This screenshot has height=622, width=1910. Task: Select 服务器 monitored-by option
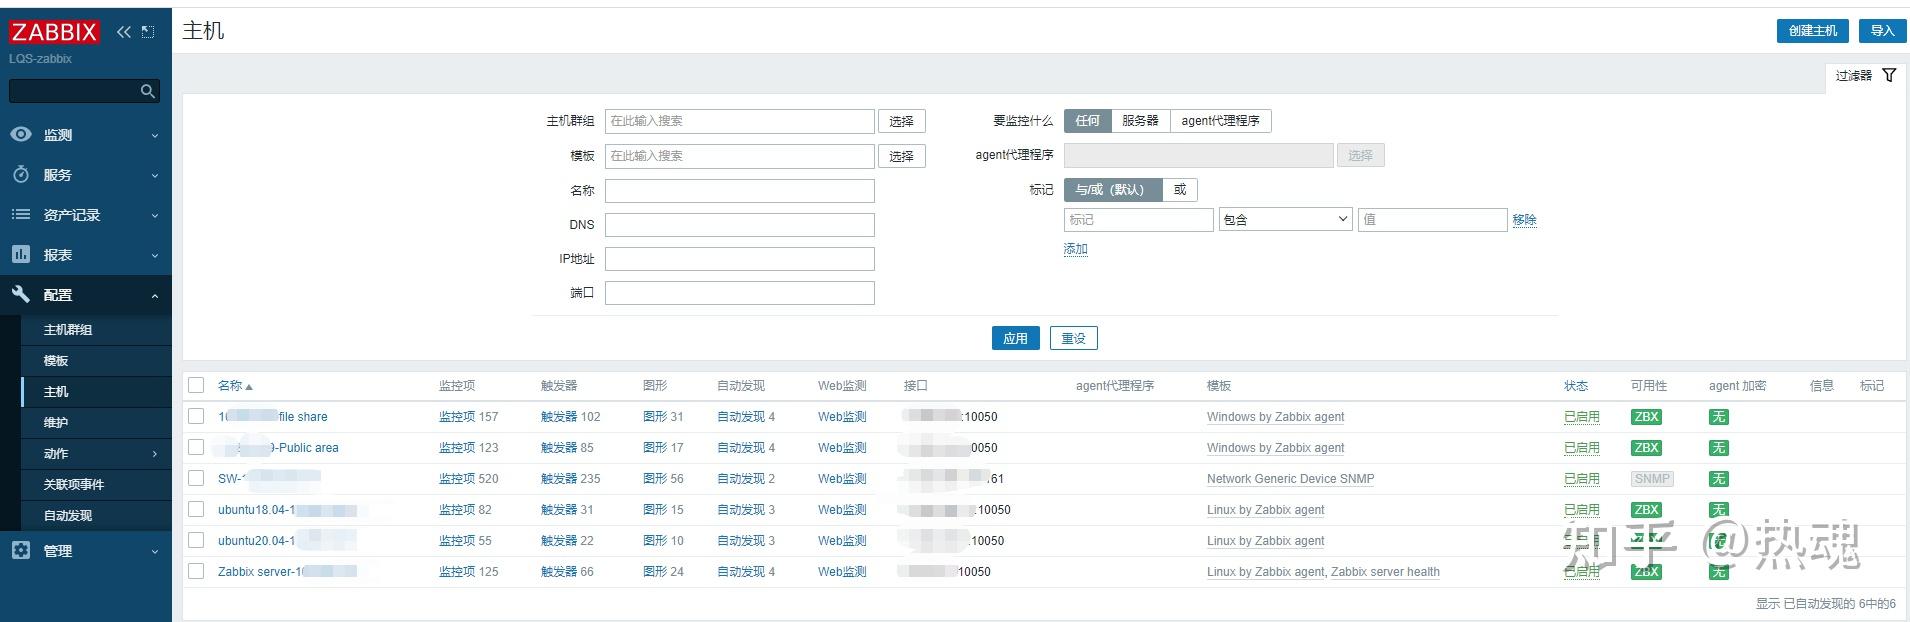[1140, 121]
